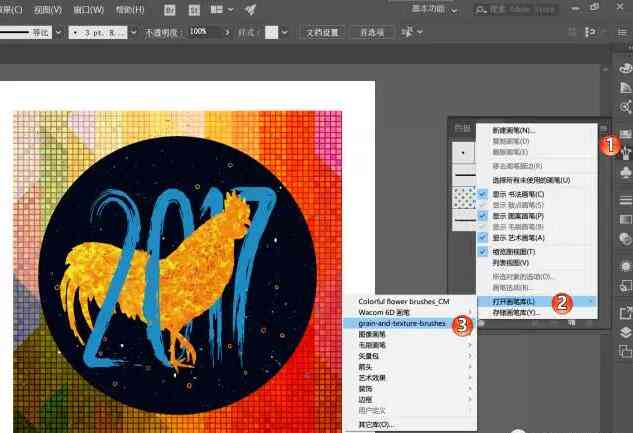Open the 窗口(W) menu
This screenshot has height=433, width=633.
click(88, 10)
